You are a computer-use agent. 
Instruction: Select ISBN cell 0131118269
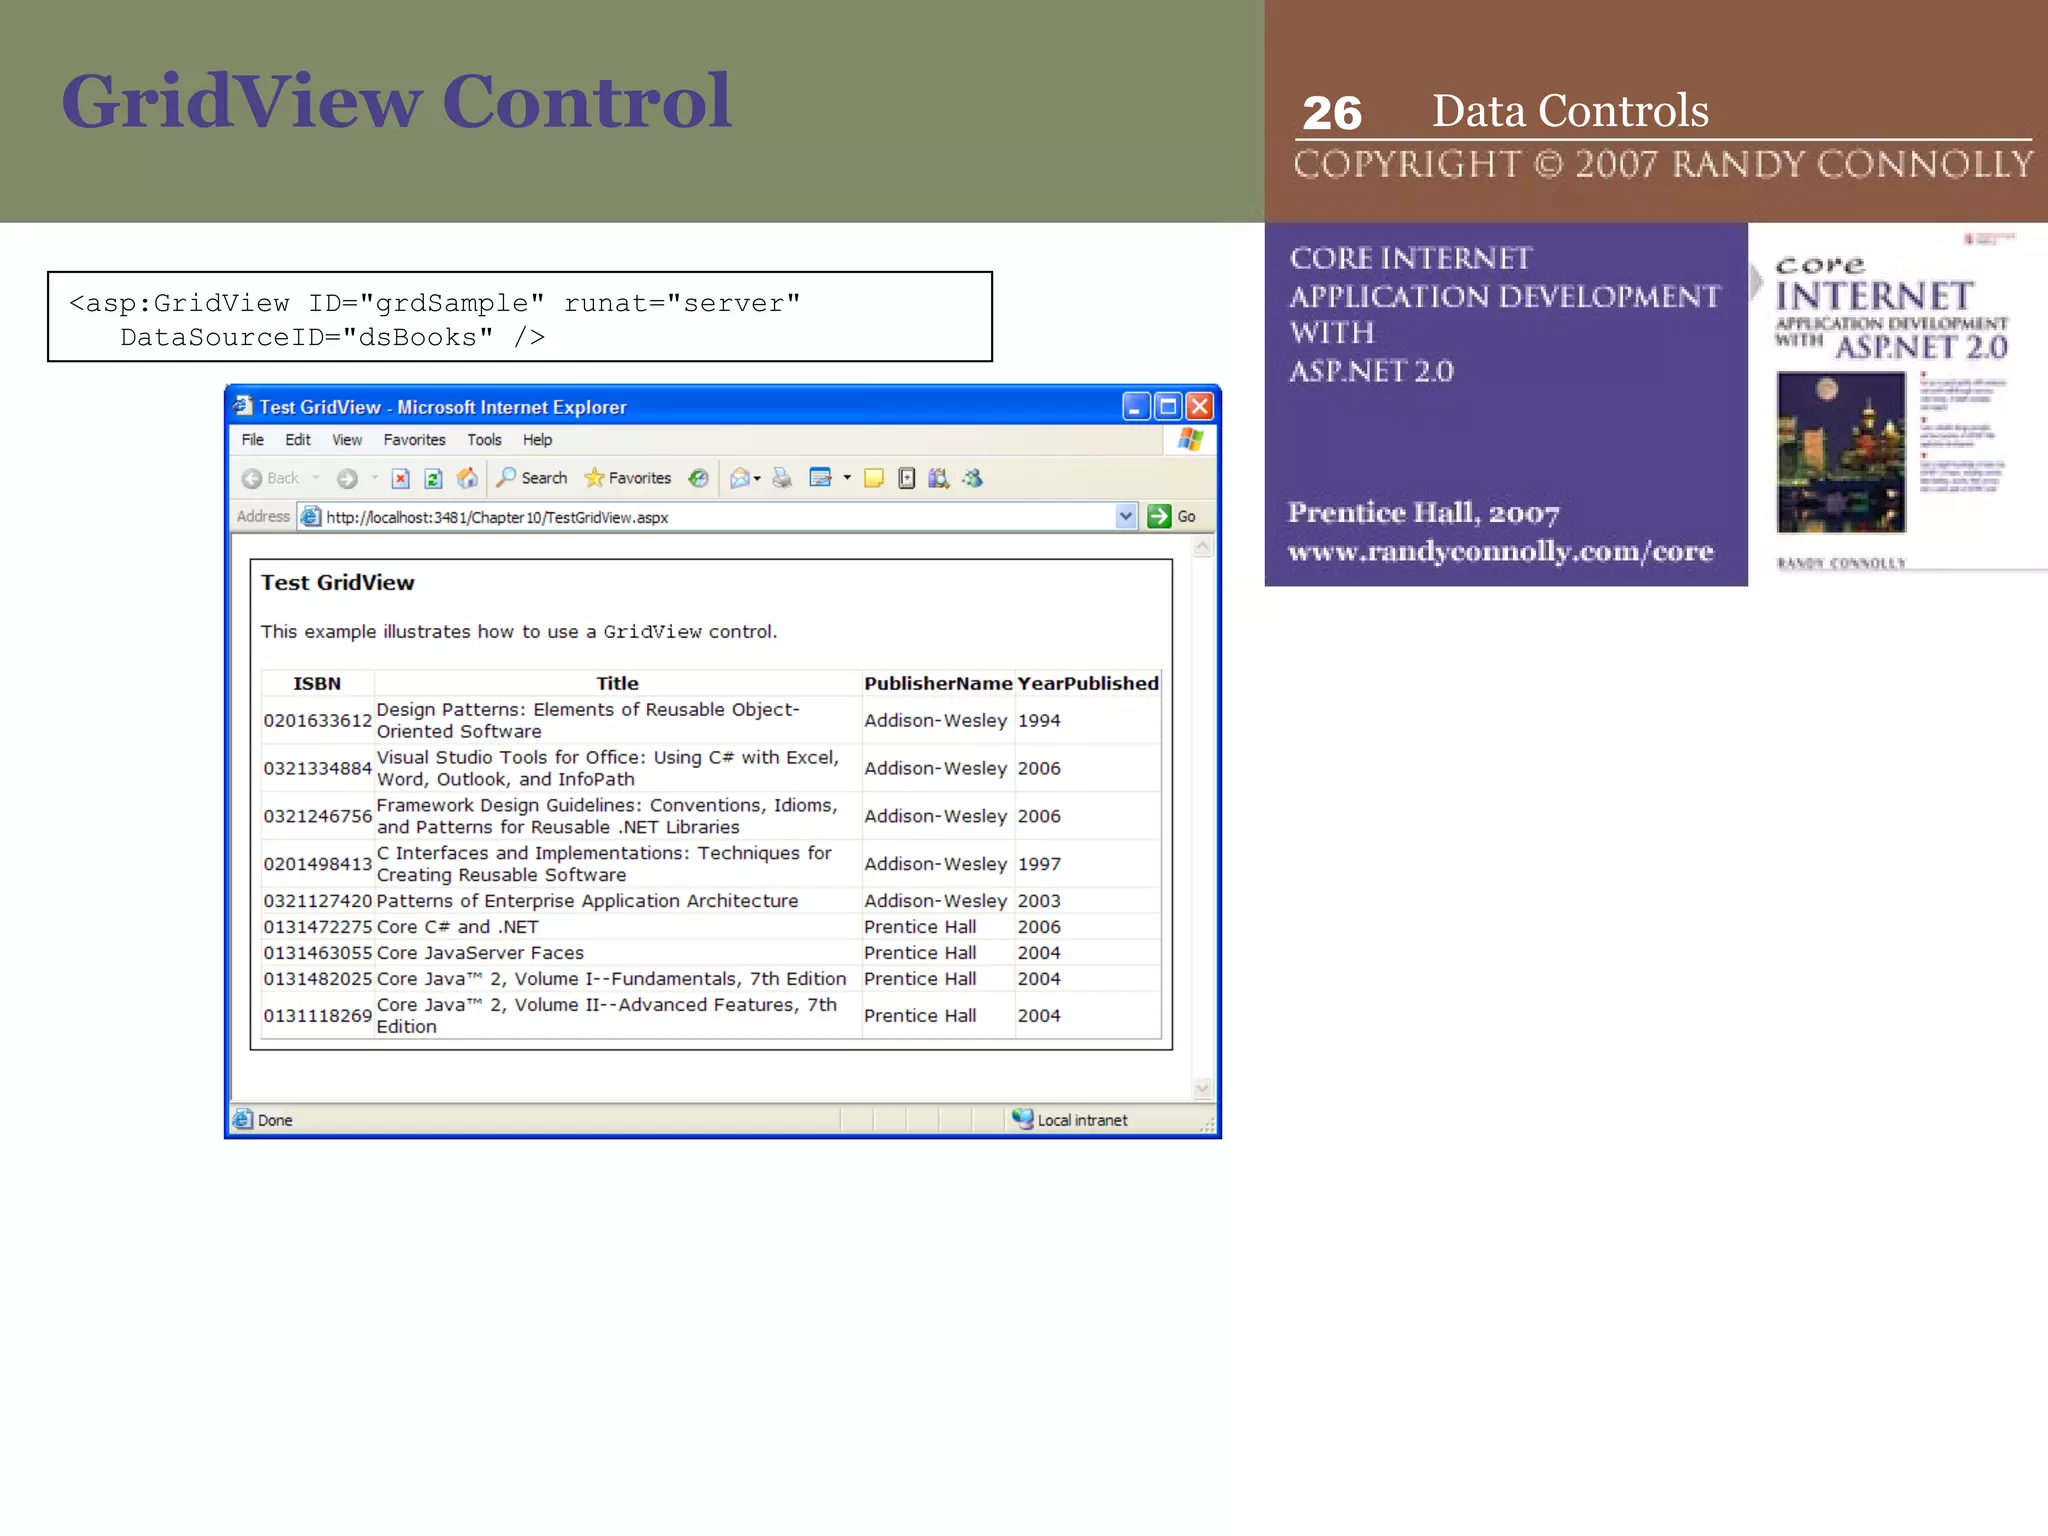click(317, 1015)
